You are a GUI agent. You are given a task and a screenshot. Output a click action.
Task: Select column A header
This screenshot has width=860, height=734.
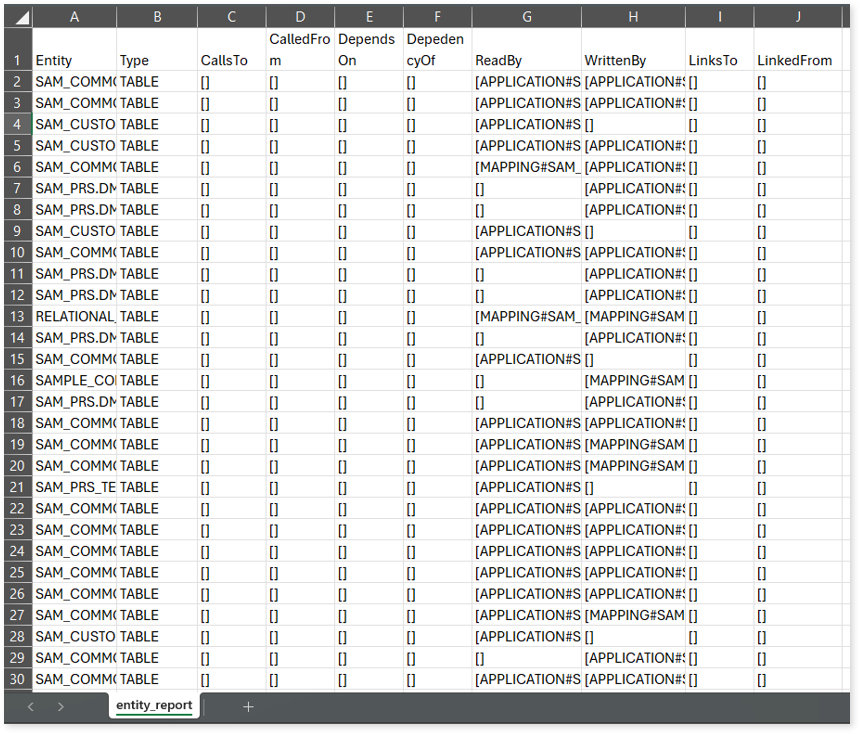coord(74,17)
